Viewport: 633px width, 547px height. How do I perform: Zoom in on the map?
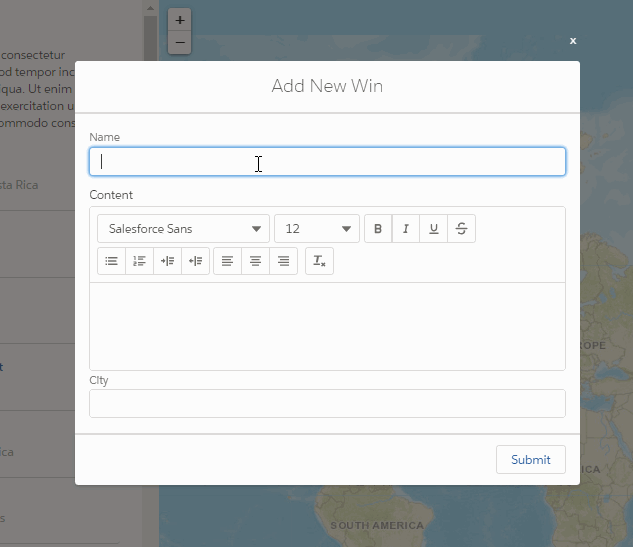click(x=180, y=20)
